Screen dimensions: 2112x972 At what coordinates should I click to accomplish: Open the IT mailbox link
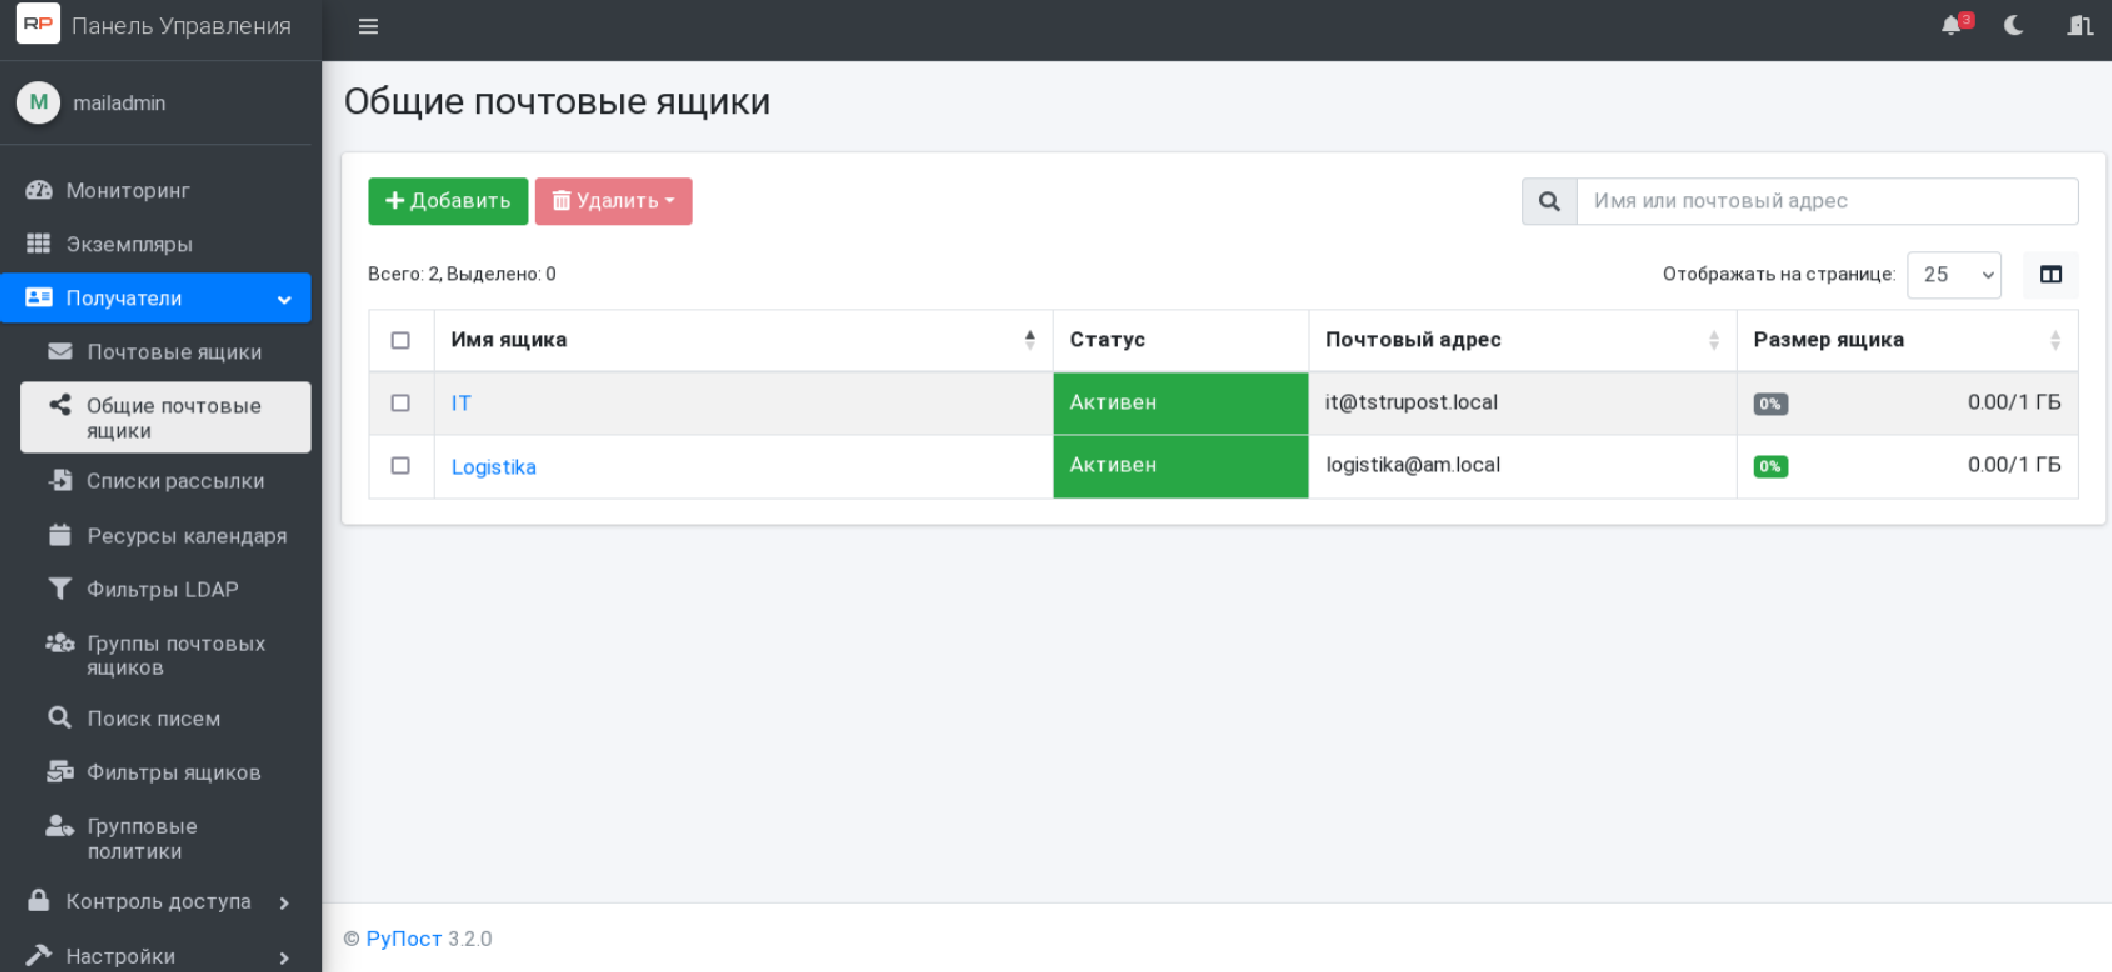(461, 403)
